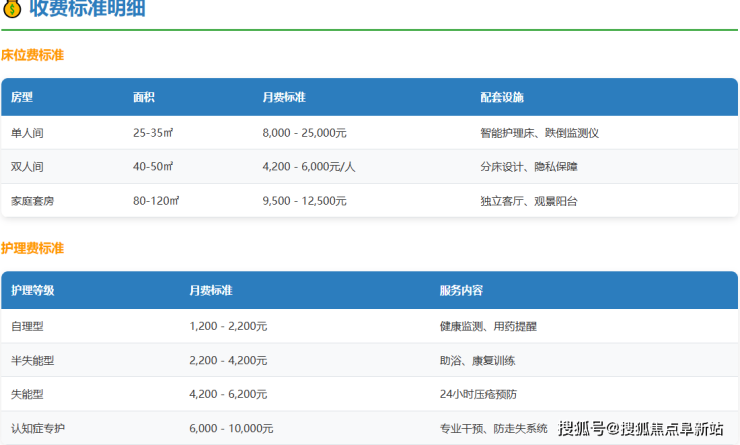Click the 智能护理床、跌倒监测仪 facilities cell
The height and width of the screenshot is (445, 740).
click(539, 132)
